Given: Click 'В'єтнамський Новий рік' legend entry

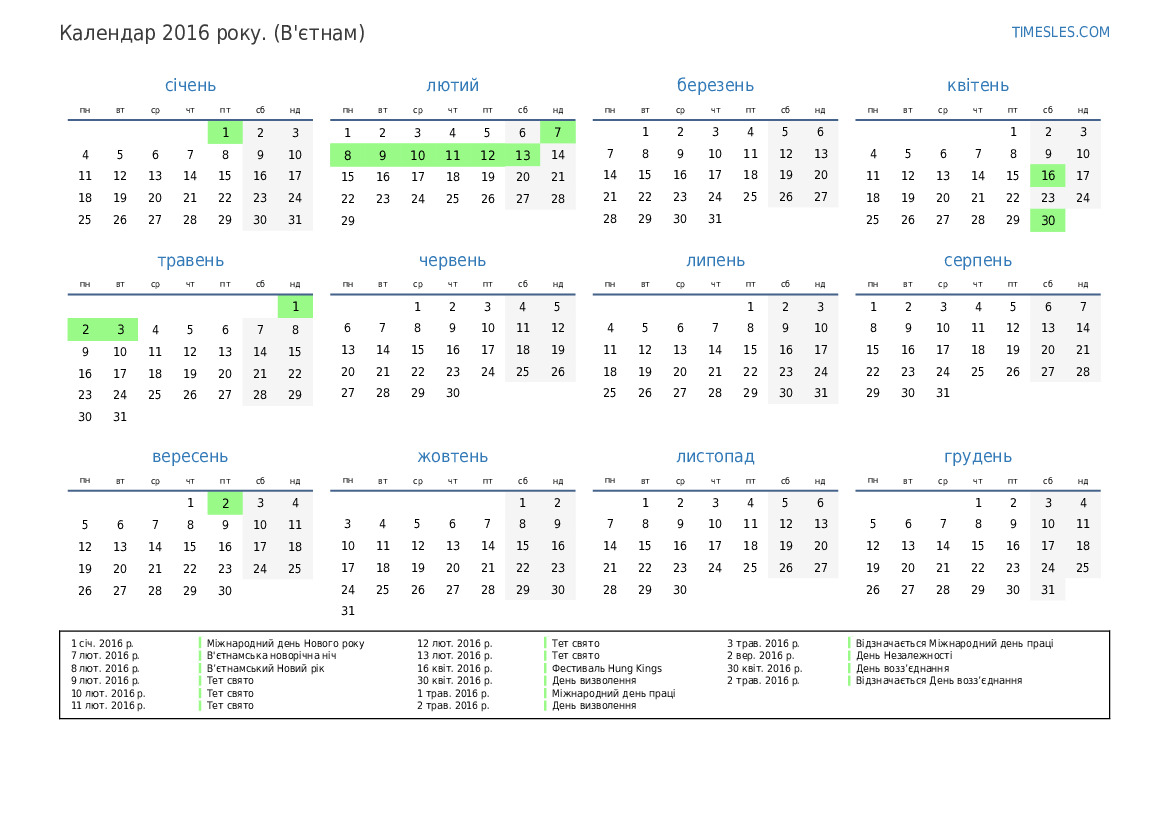Looking at the screenshot, I should (x=265, y=668).
